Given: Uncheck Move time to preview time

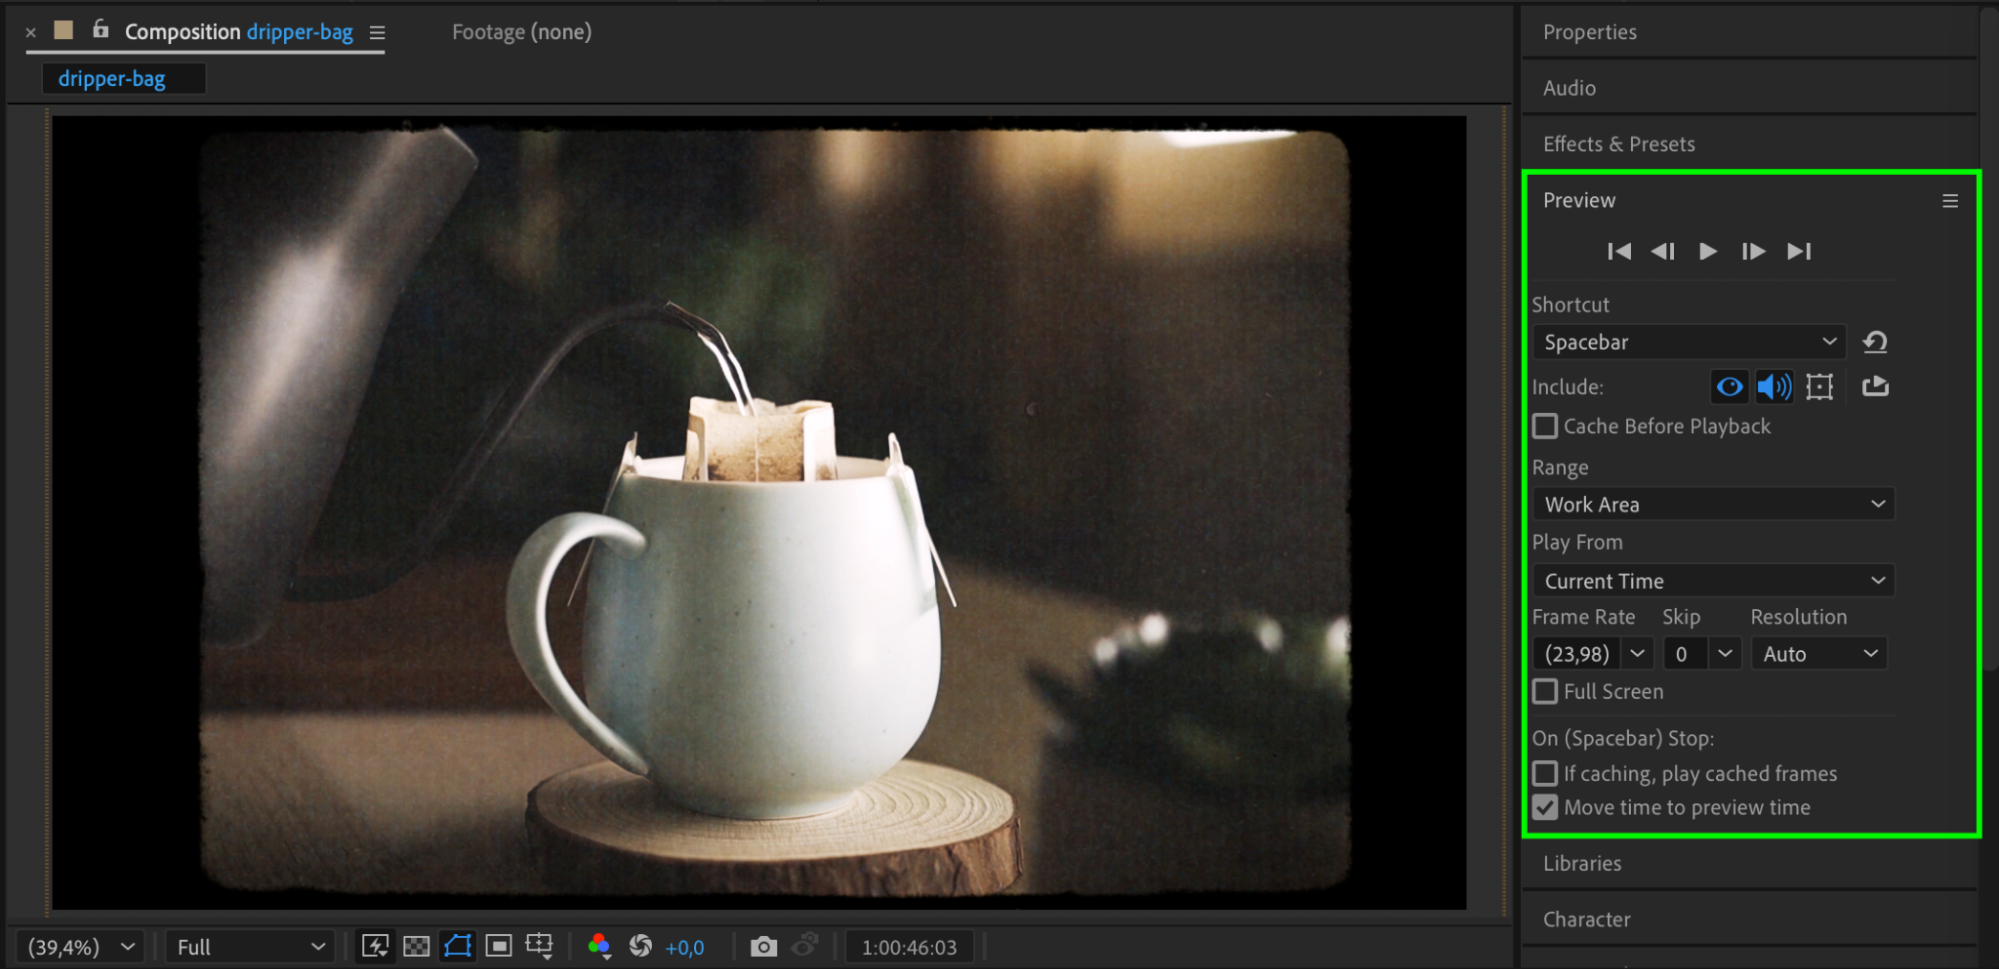Looking at the screenshot, I should pyautogui.click(x=1546, y=808).
